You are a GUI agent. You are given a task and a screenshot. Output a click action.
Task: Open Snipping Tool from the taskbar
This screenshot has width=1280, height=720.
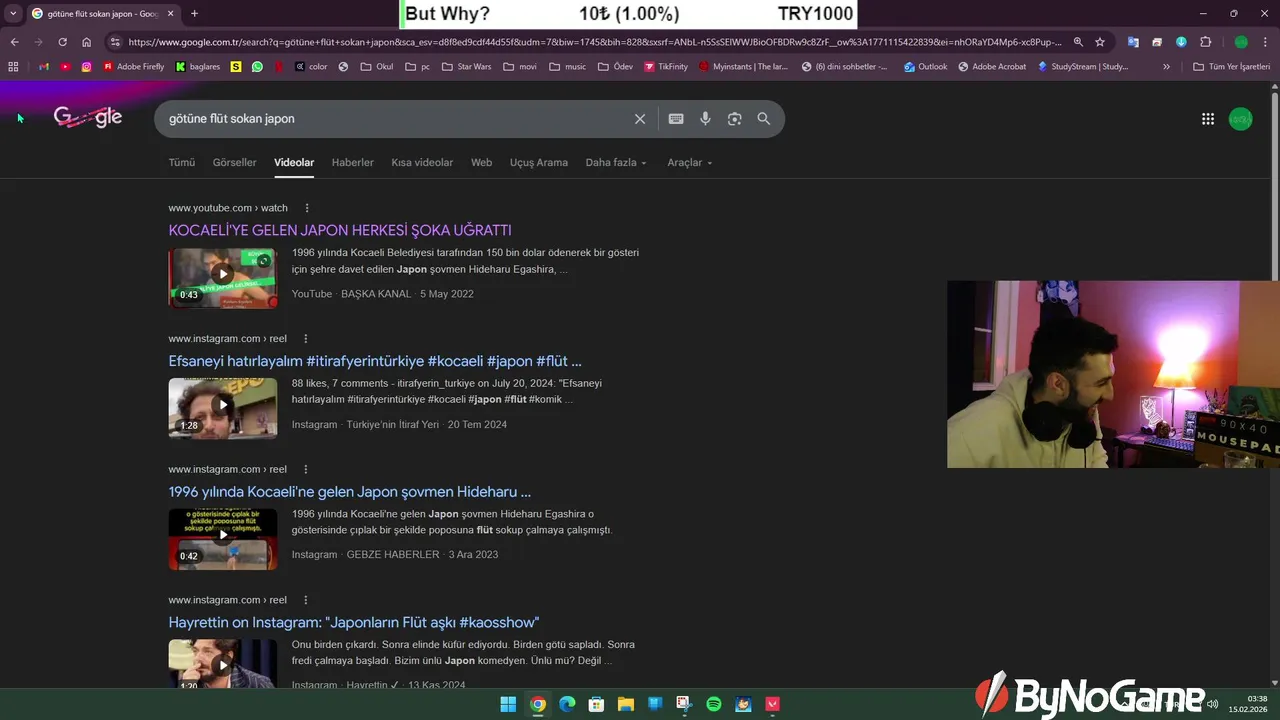(684, 704)
